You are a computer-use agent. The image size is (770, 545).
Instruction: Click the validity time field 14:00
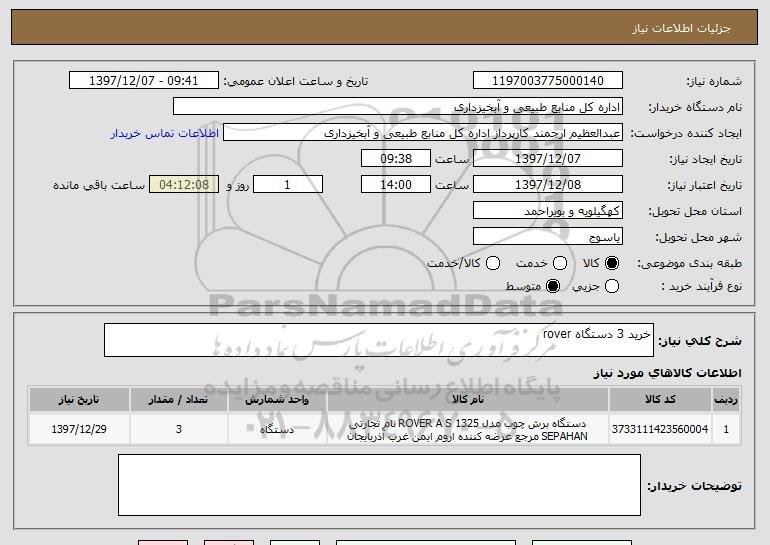pyautogui.click(x=396, y=185)
